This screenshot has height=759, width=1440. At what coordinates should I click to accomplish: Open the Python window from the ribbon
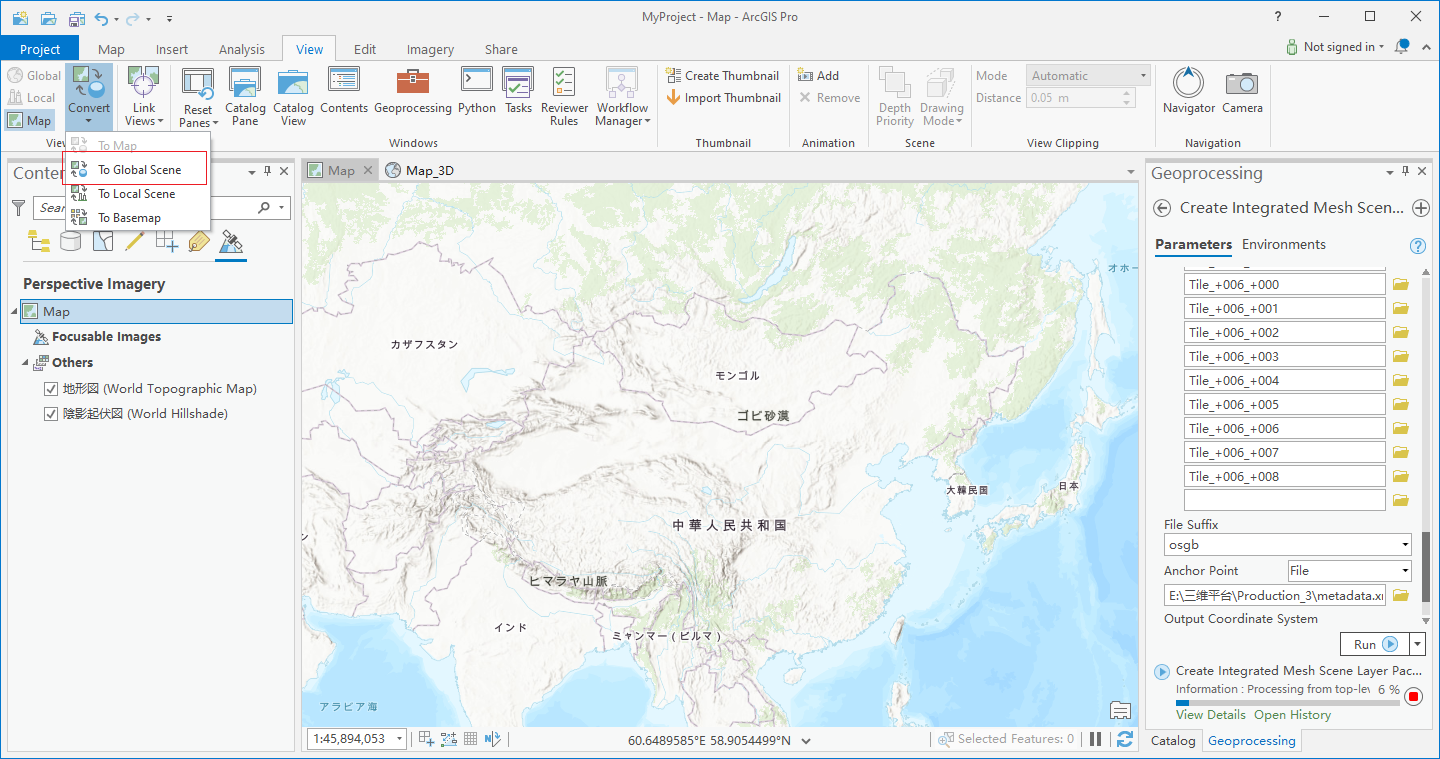pos(476,95)
